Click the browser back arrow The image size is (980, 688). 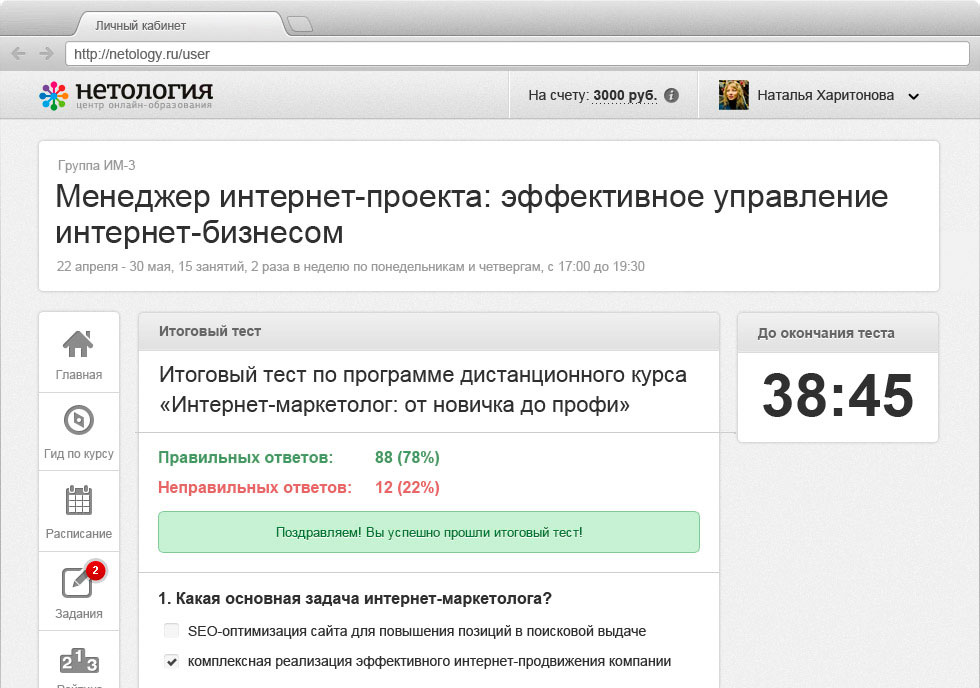(x=19, y=53)
